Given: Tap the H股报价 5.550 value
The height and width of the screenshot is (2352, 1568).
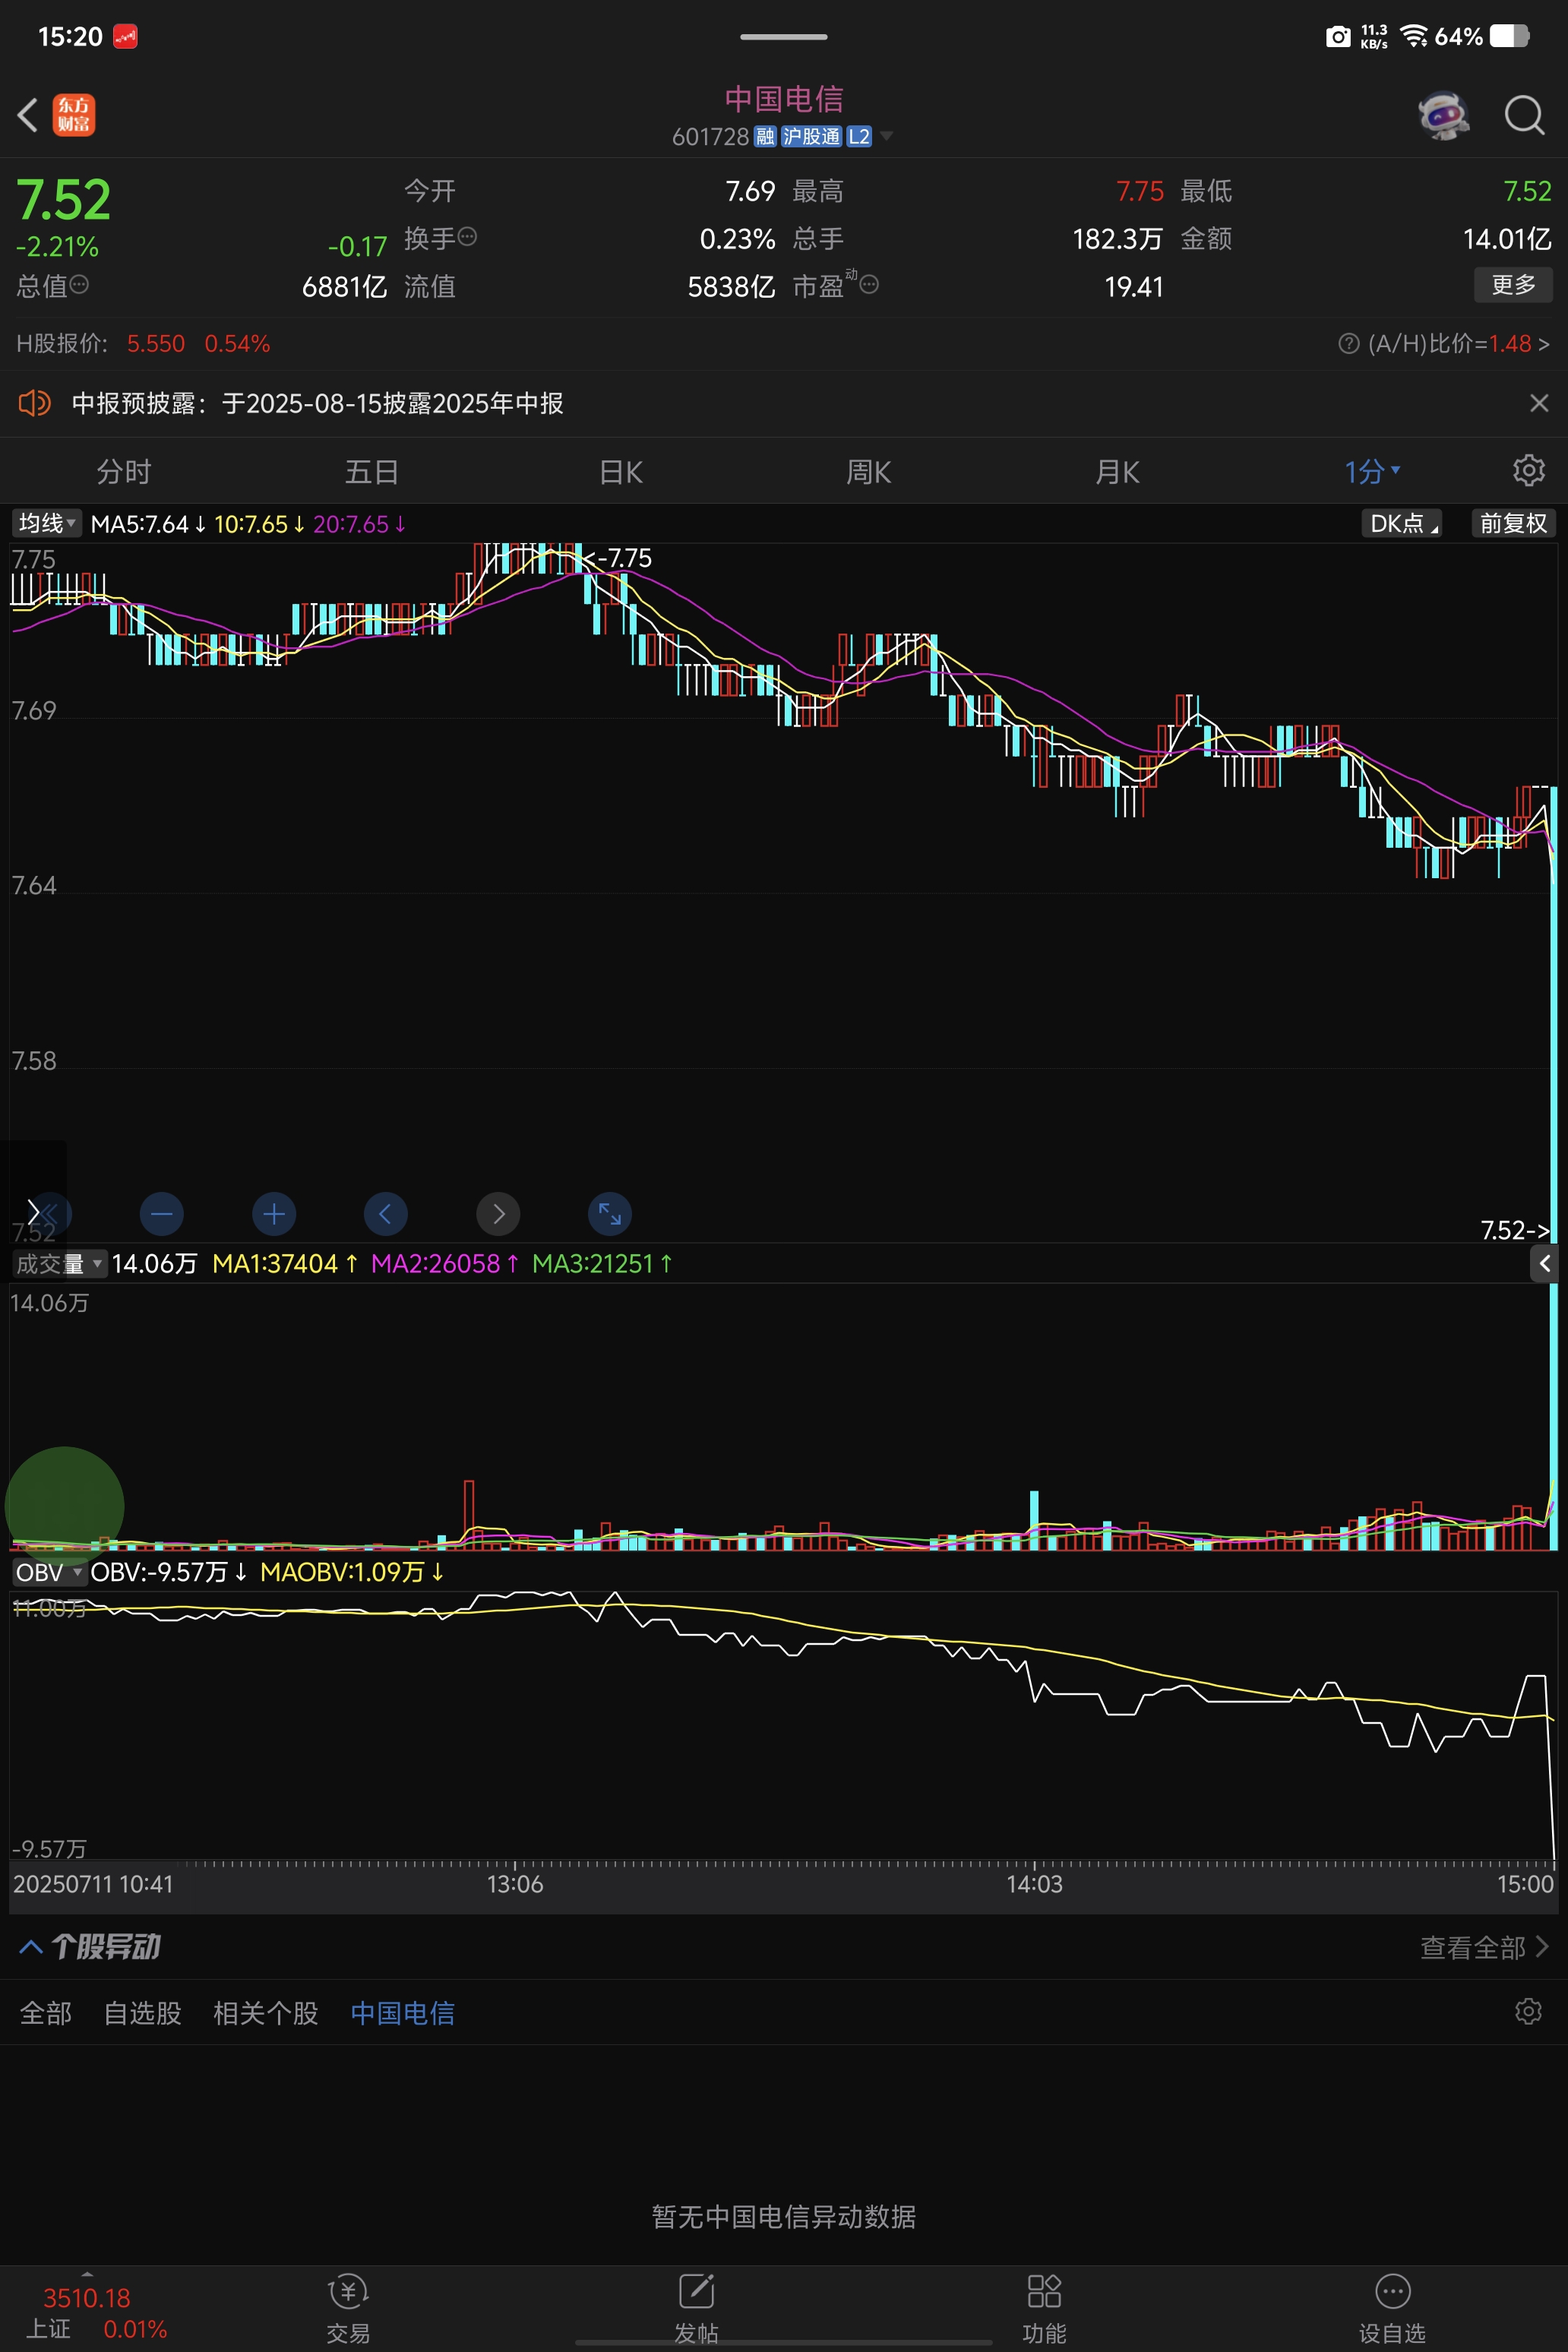Looking at the screenshot, I should (x=156, y=344).
